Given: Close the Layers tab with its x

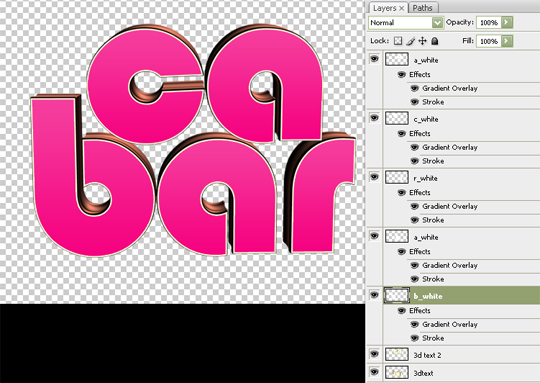Looking at the screenshot, I should coord(402,8).
